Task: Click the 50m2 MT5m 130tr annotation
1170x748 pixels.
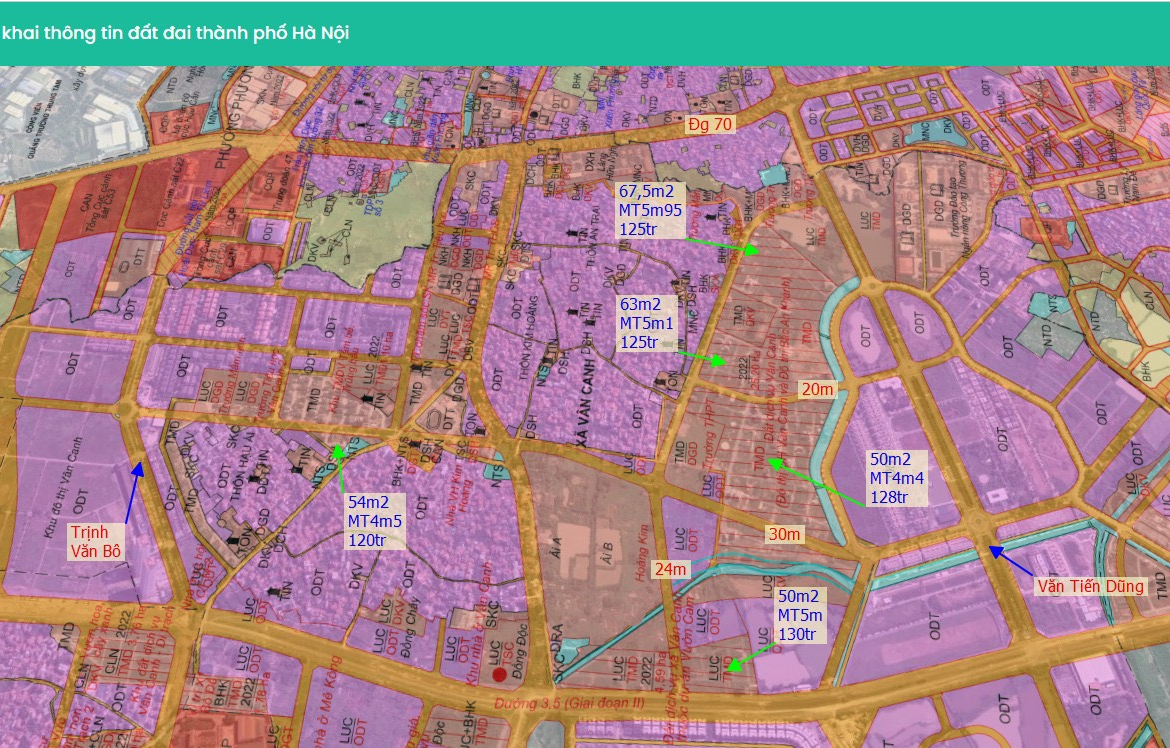Action: coord(800,615)
